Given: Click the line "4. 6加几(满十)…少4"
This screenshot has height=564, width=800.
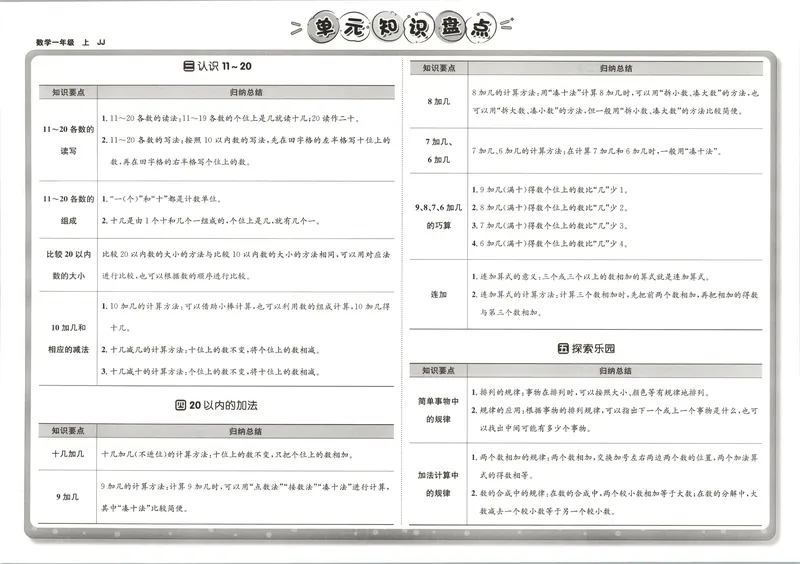Looking at the screenshot, I should click(550, 243).
